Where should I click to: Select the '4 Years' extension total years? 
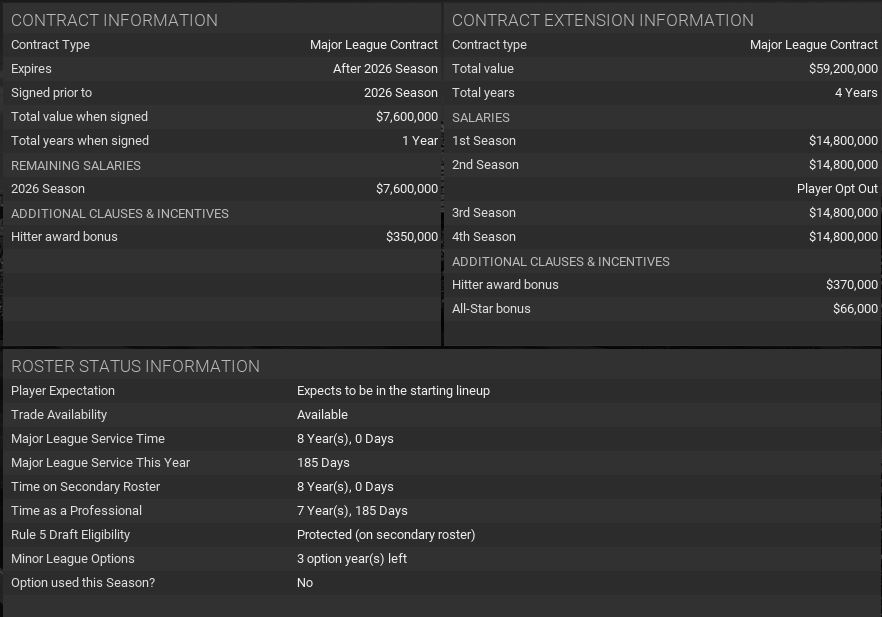coord(856,93)
